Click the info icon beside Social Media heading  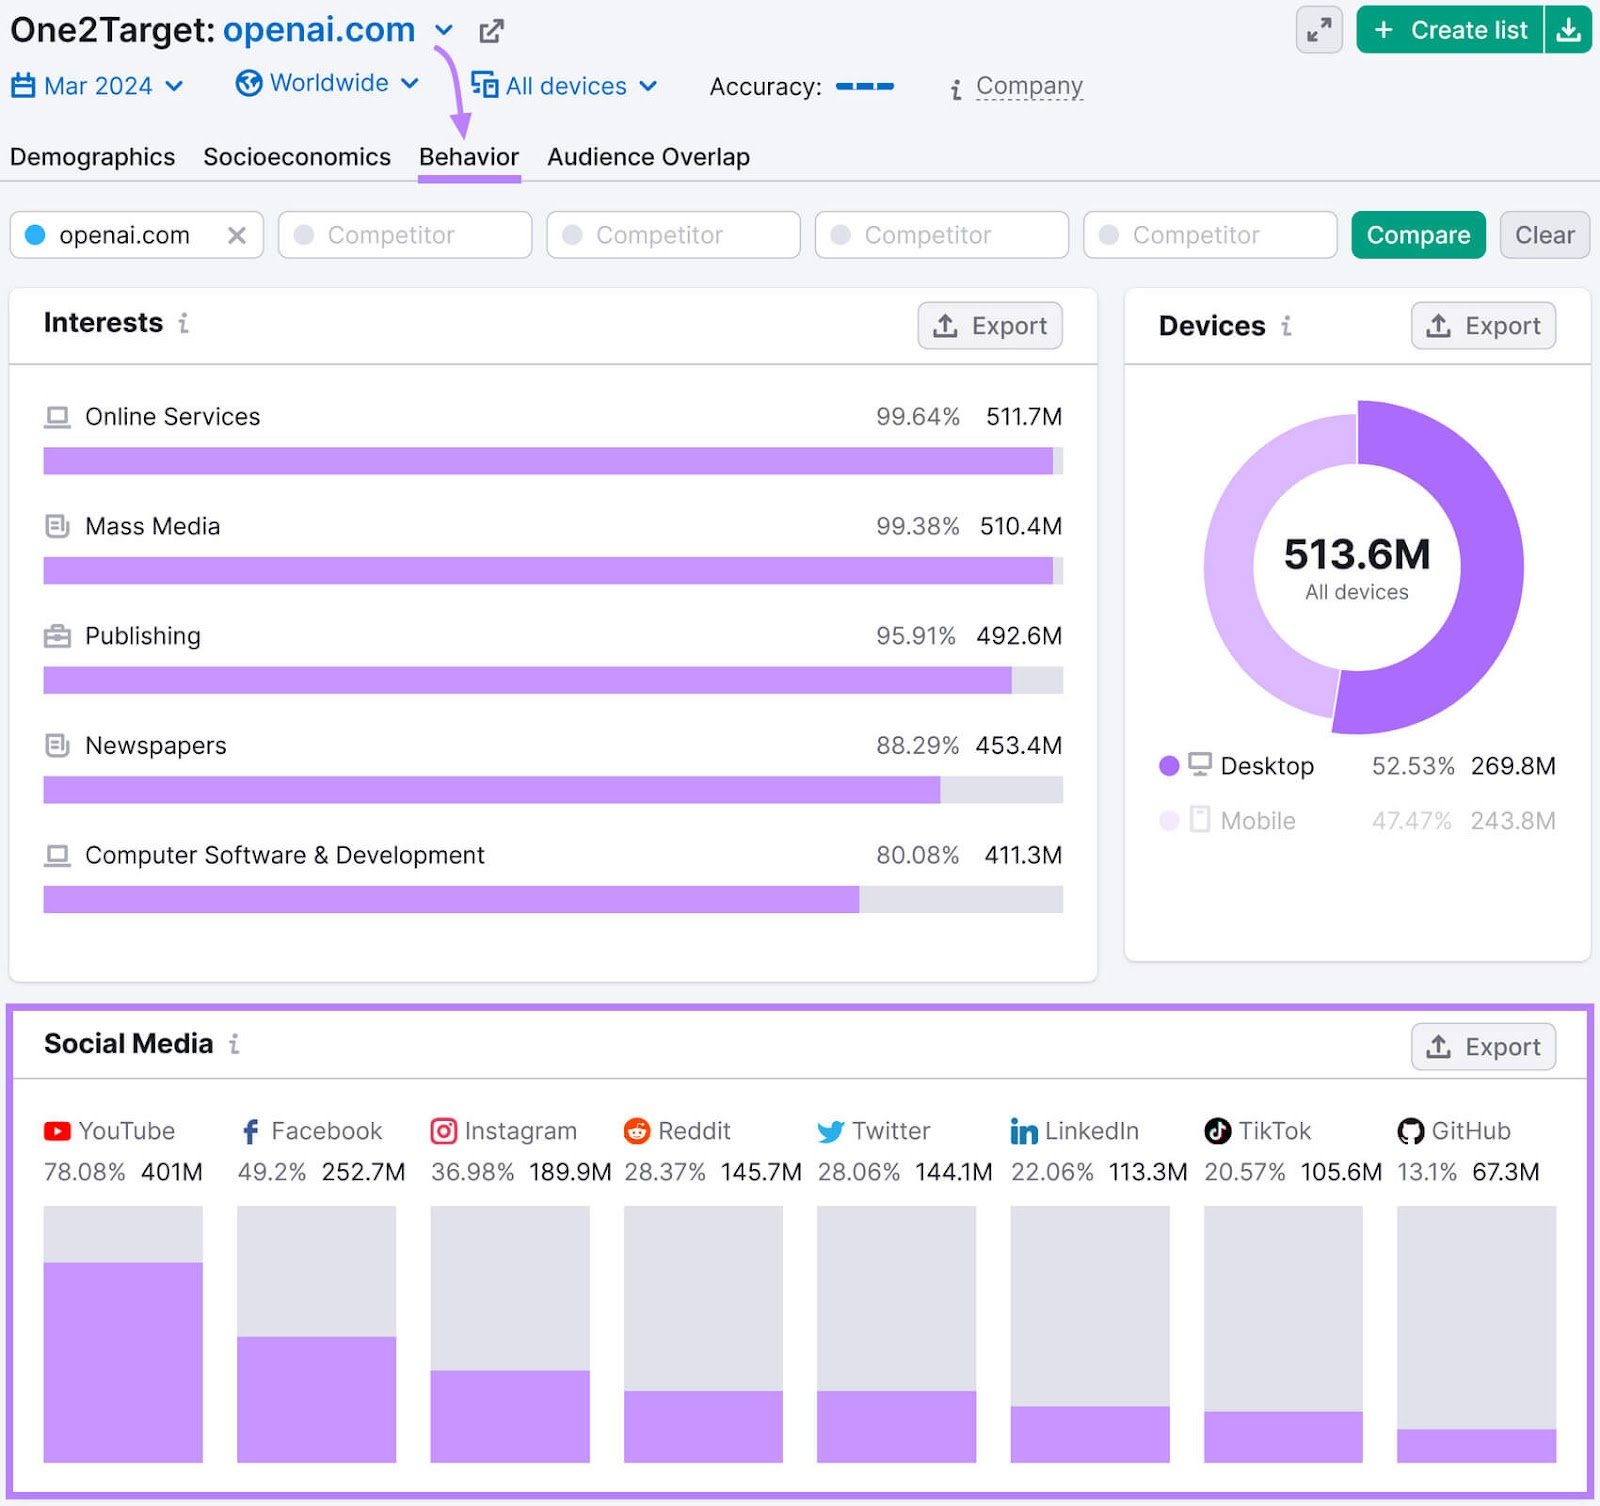235,1044
